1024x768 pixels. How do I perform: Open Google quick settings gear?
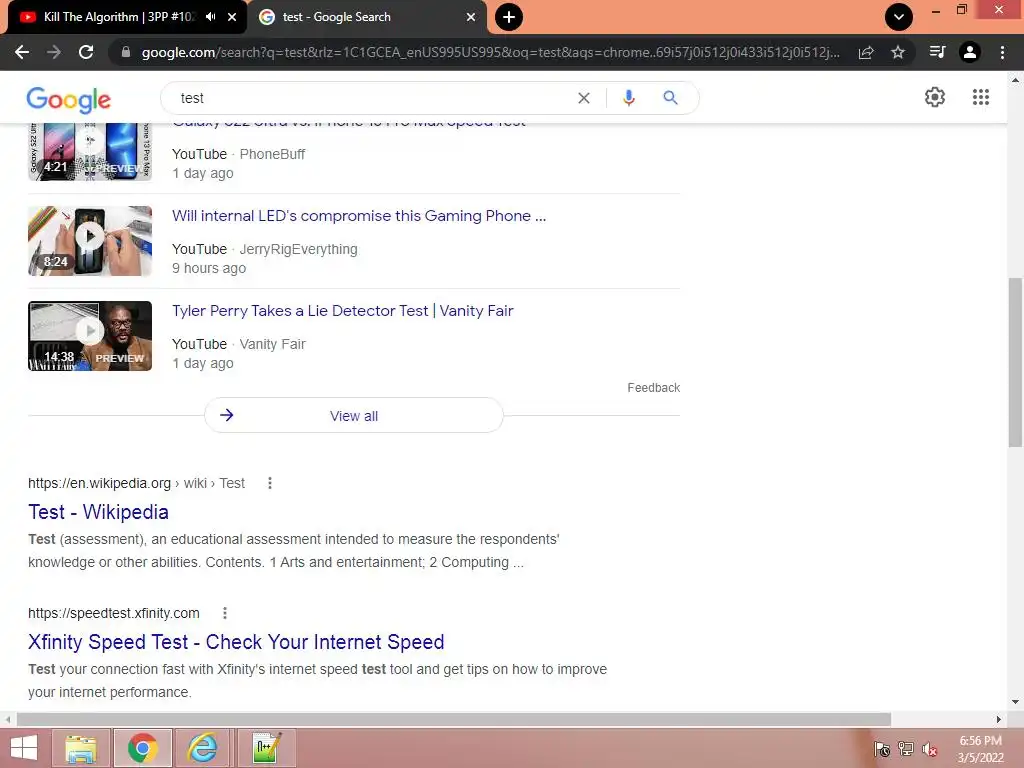coord(935,97)
